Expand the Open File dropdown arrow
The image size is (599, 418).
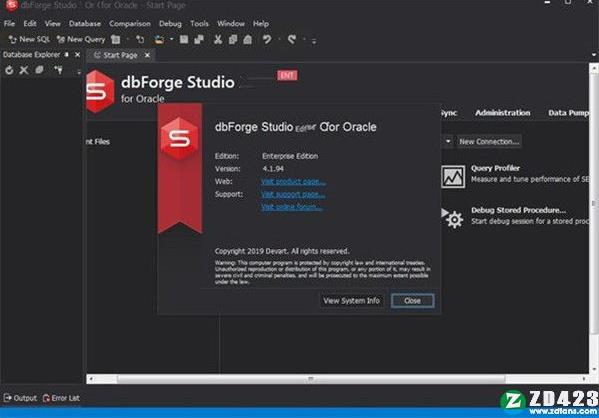coord(171,39)
